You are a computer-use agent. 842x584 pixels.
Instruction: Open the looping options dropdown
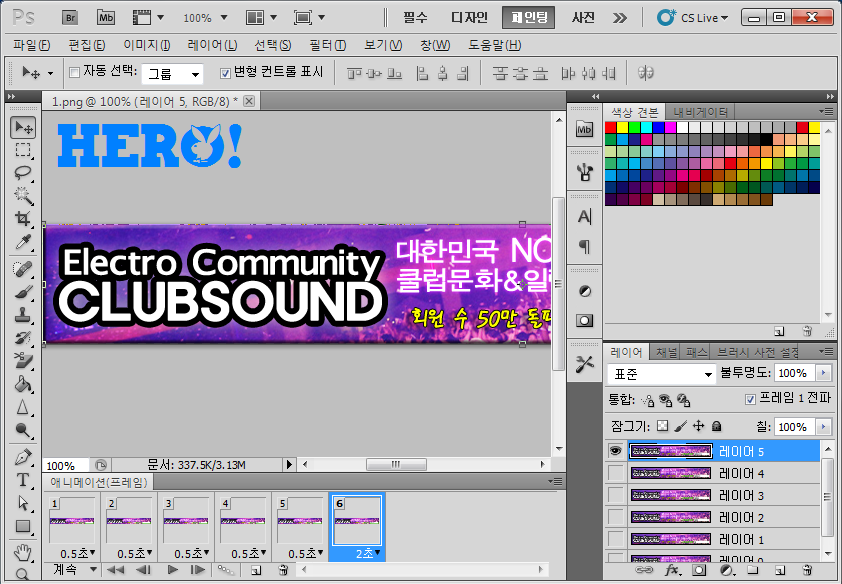(x=75, y=570)
